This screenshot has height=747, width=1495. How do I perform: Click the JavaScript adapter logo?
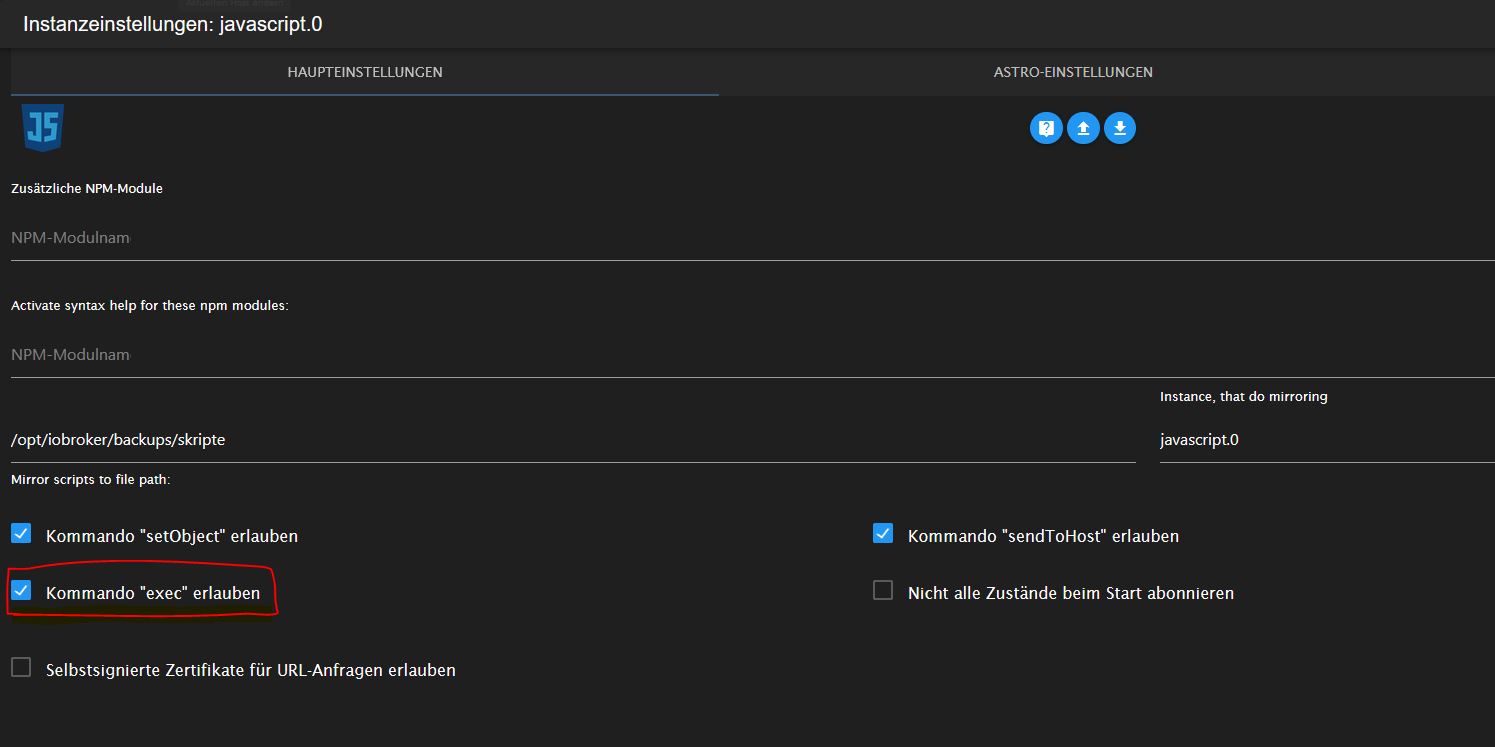(43, 127)
